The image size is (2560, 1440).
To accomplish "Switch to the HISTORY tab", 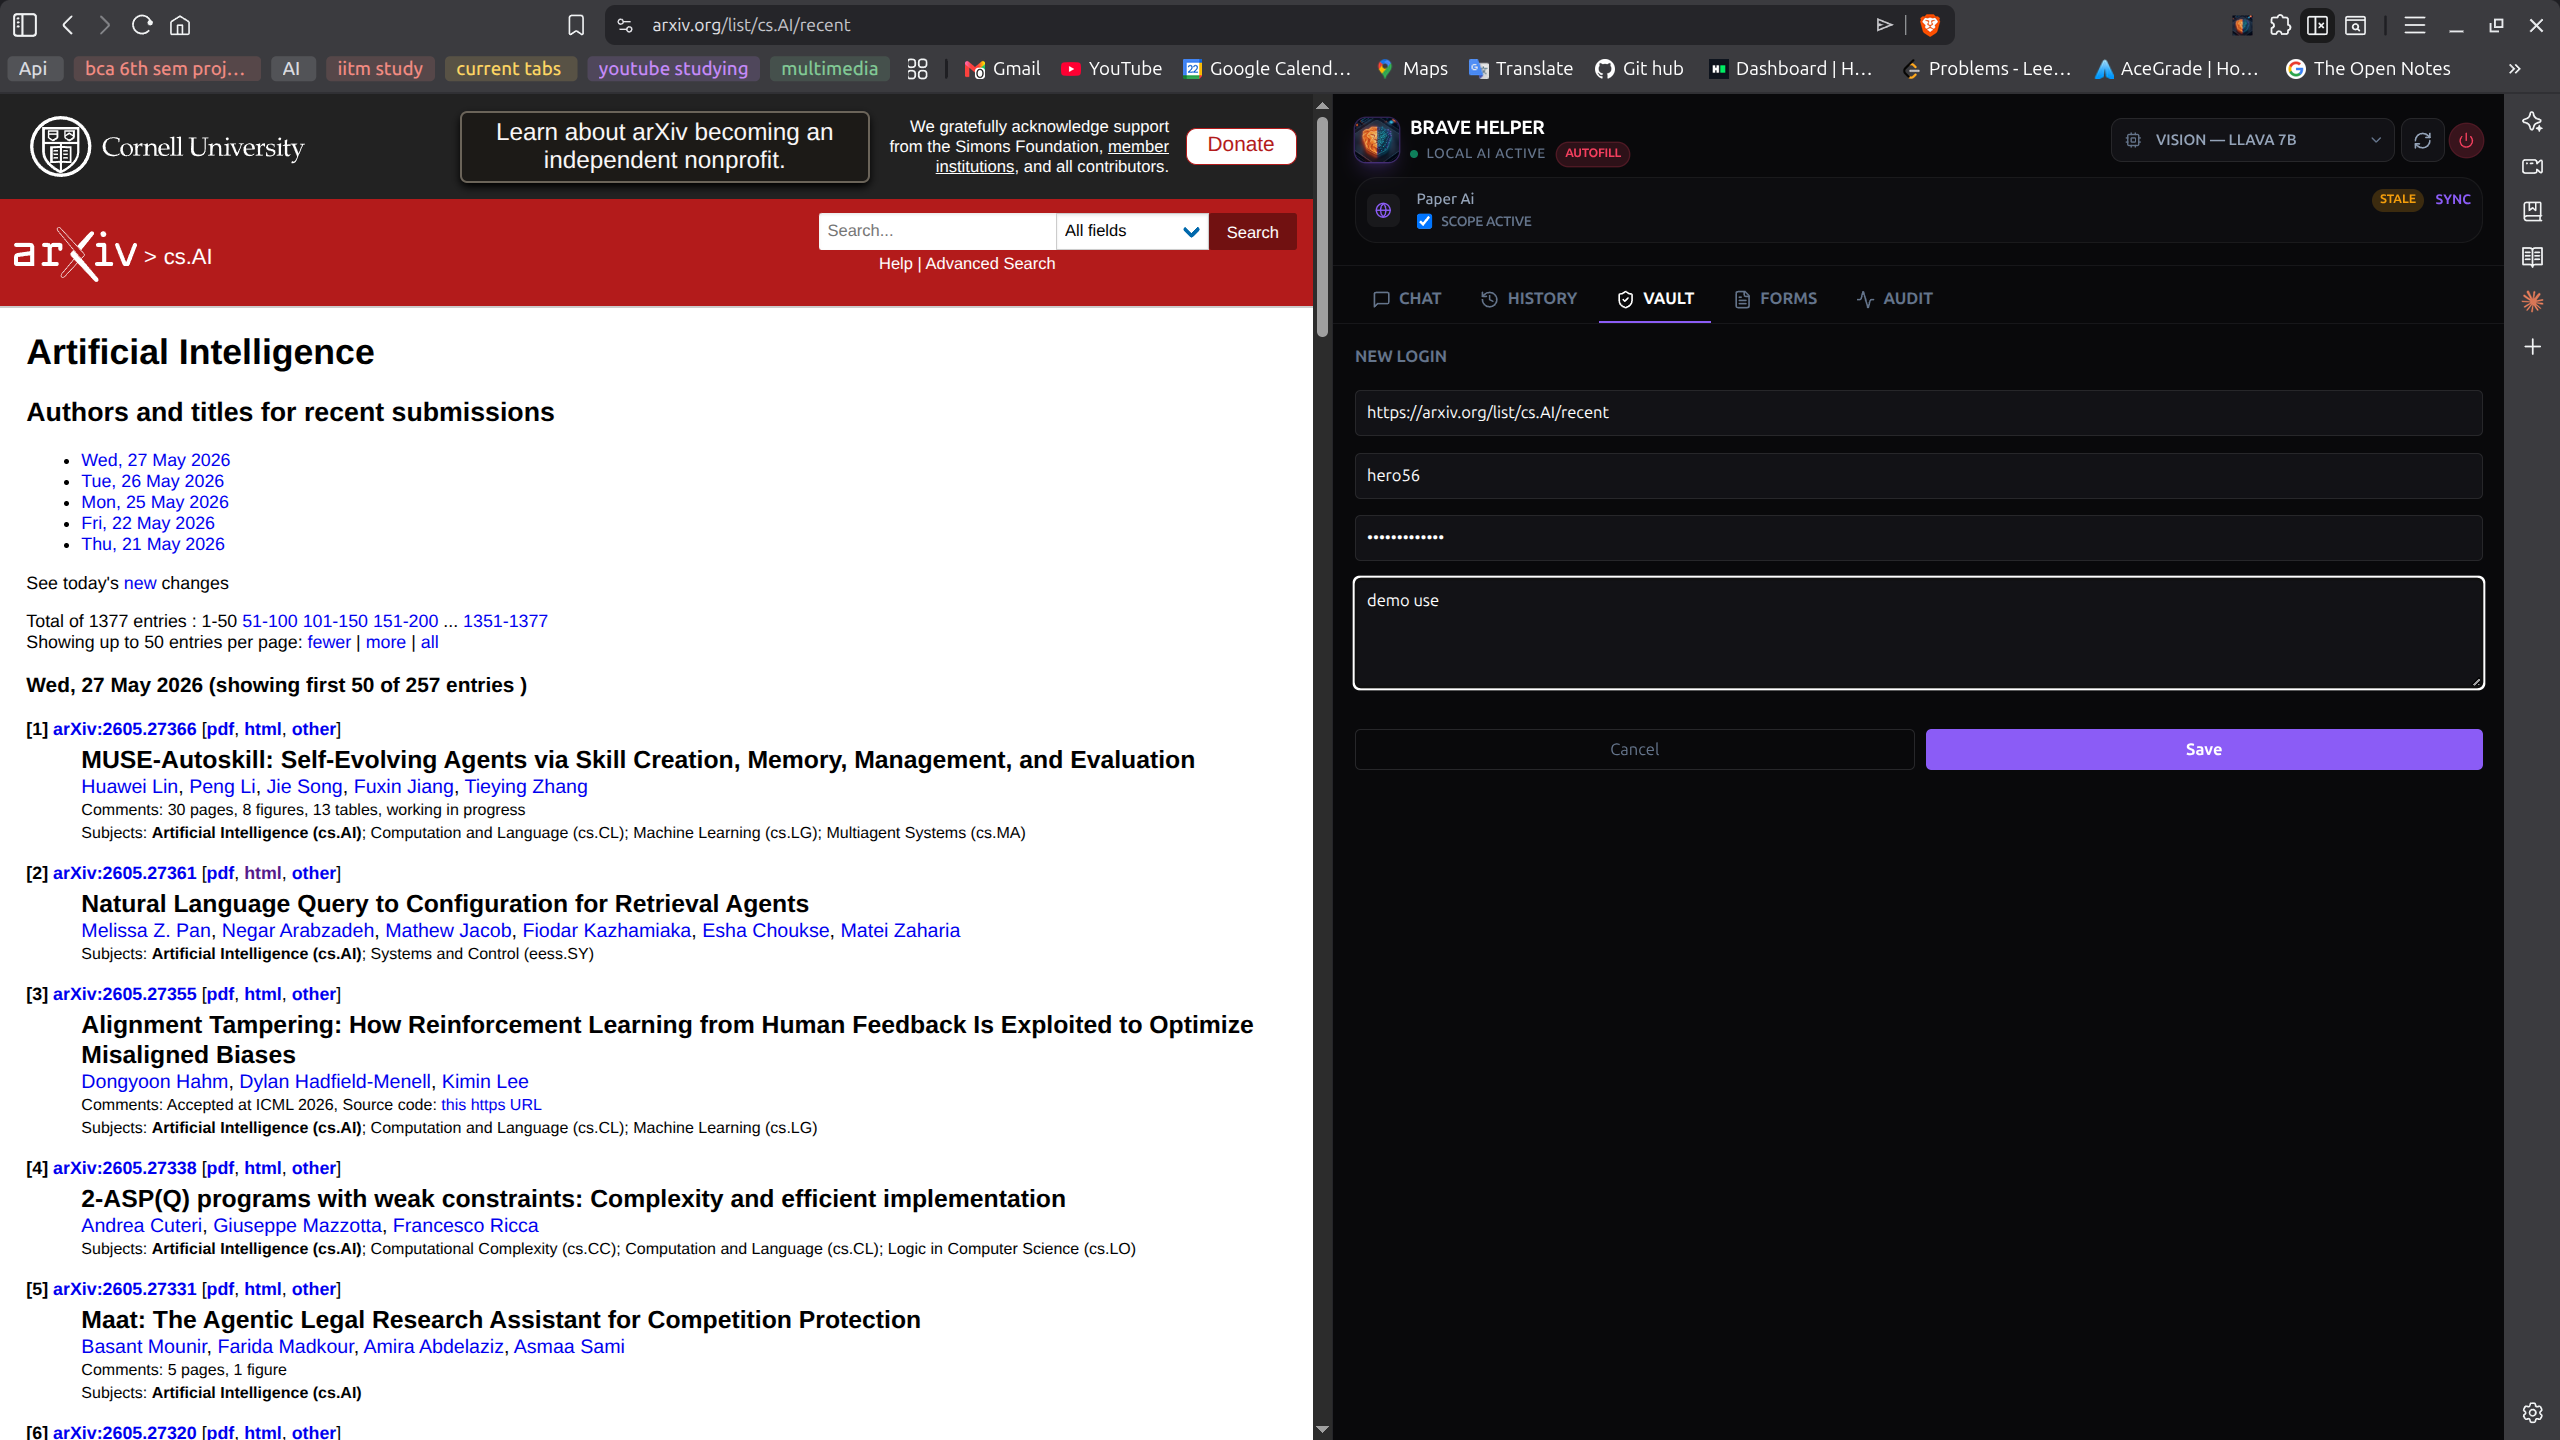I will 1529,299.
